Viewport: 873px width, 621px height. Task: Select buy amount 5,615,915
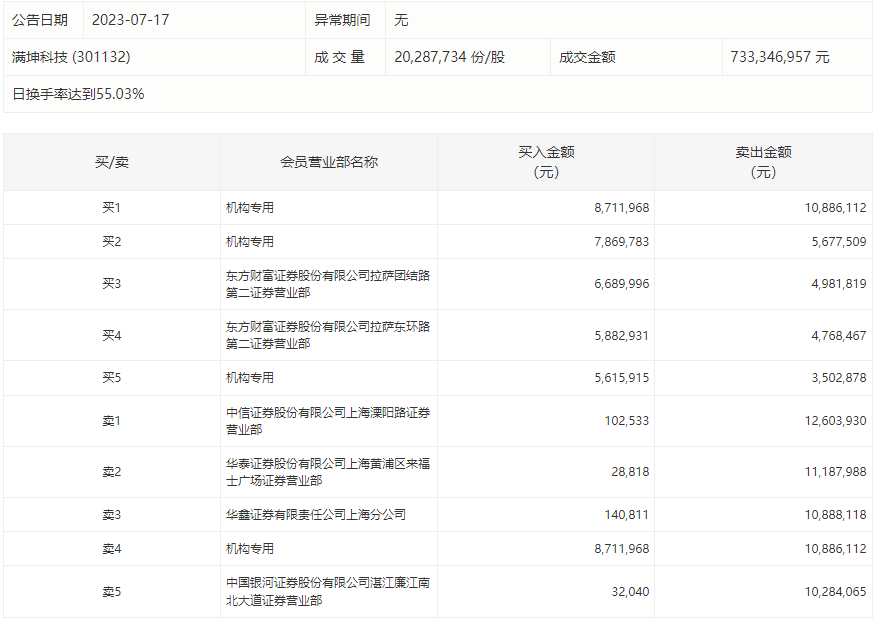[x=621, y=378]
